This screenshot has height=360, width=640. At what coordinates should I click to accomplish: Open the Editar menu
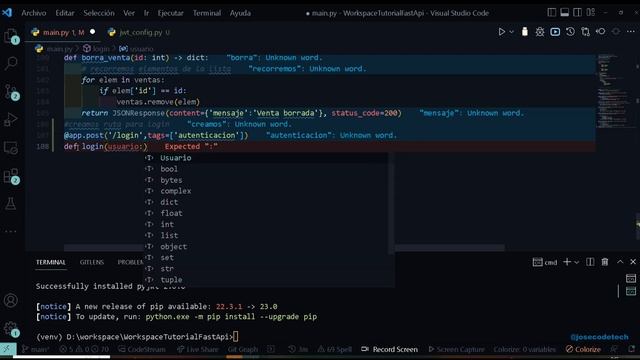pos(65,13)
